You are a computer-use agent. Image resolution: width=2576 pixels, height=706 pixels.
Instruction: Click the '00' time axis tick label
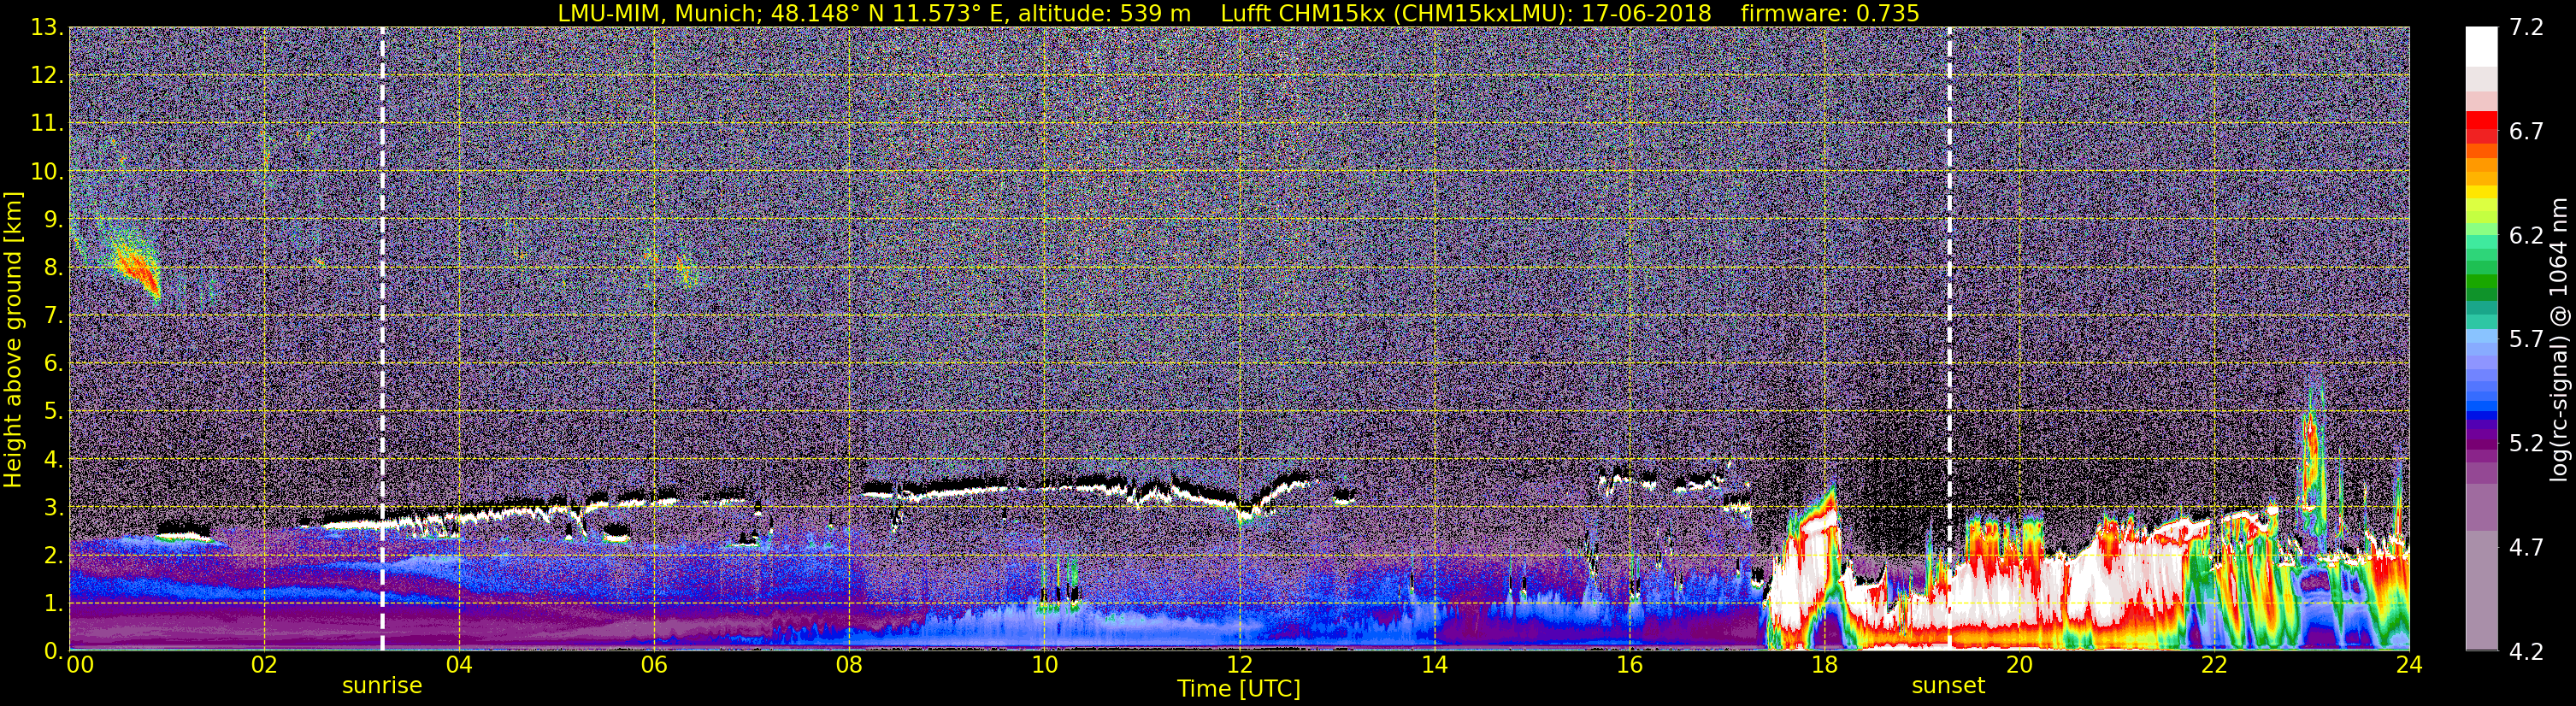79,665
